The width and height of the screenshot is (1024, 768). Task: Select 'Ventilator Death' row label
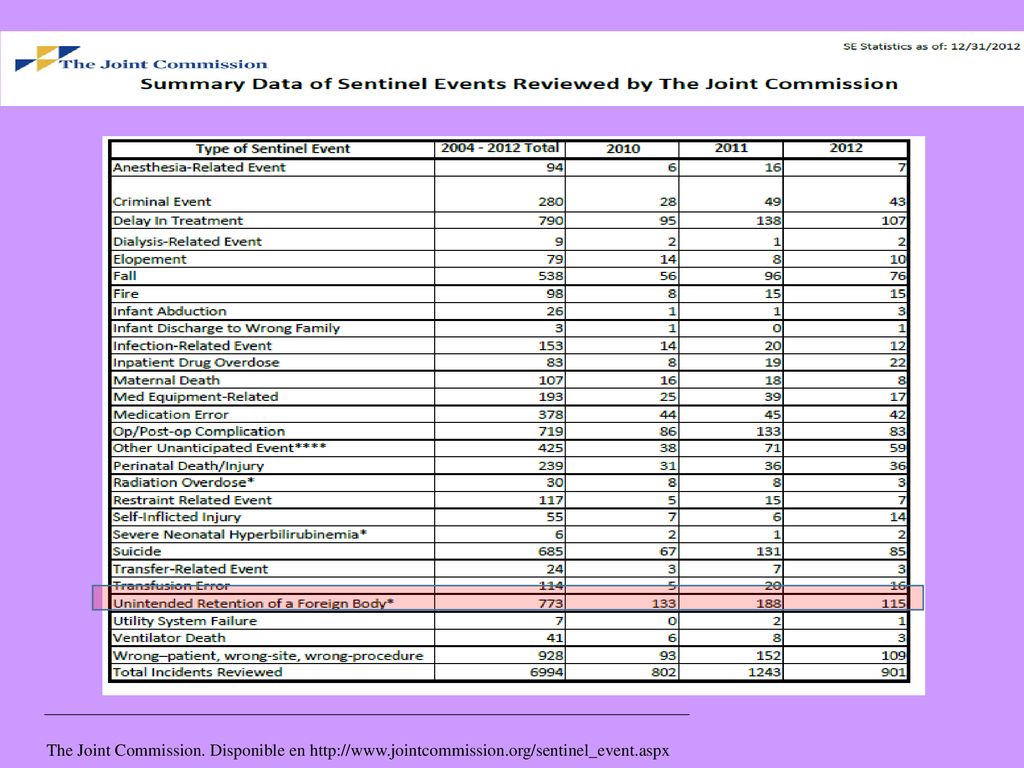[169, 637]
